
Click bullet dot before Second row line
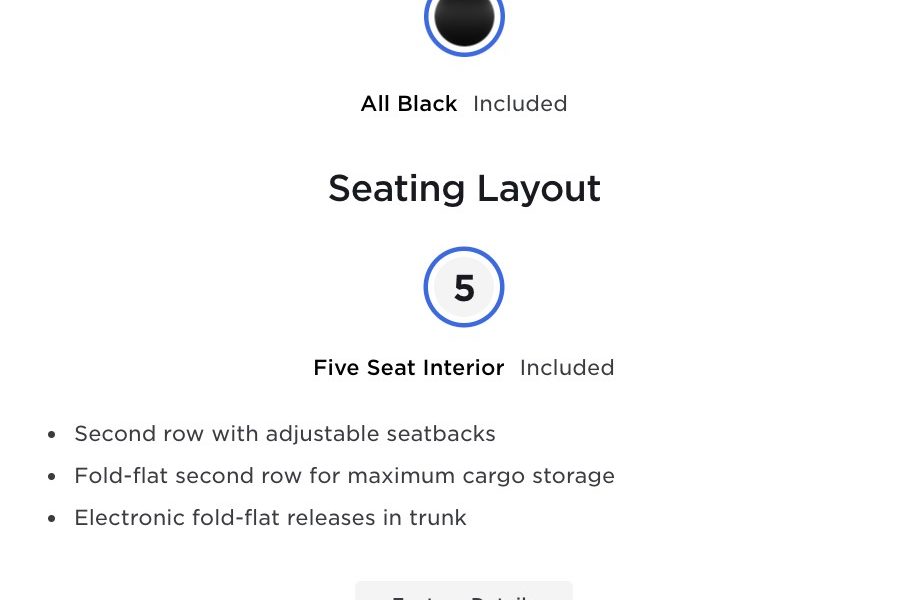coord(52,434)
